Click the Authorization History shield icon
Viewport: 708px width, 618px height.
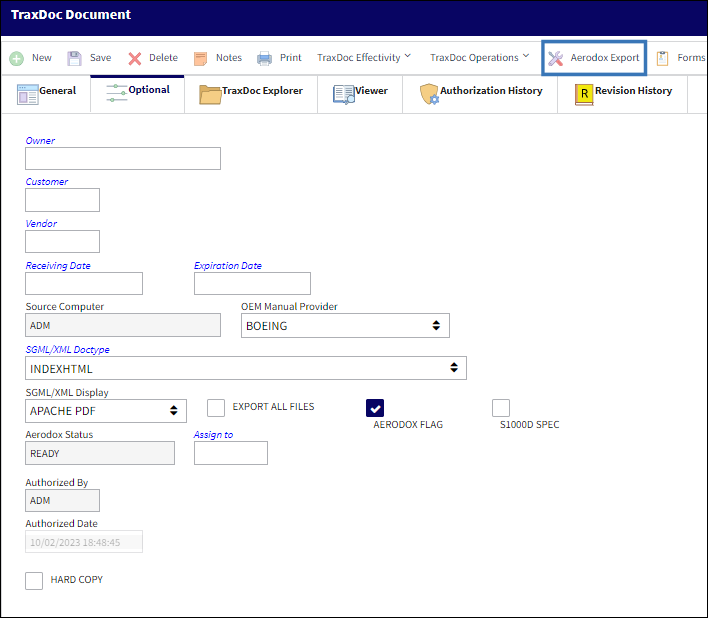click(429, 94)
